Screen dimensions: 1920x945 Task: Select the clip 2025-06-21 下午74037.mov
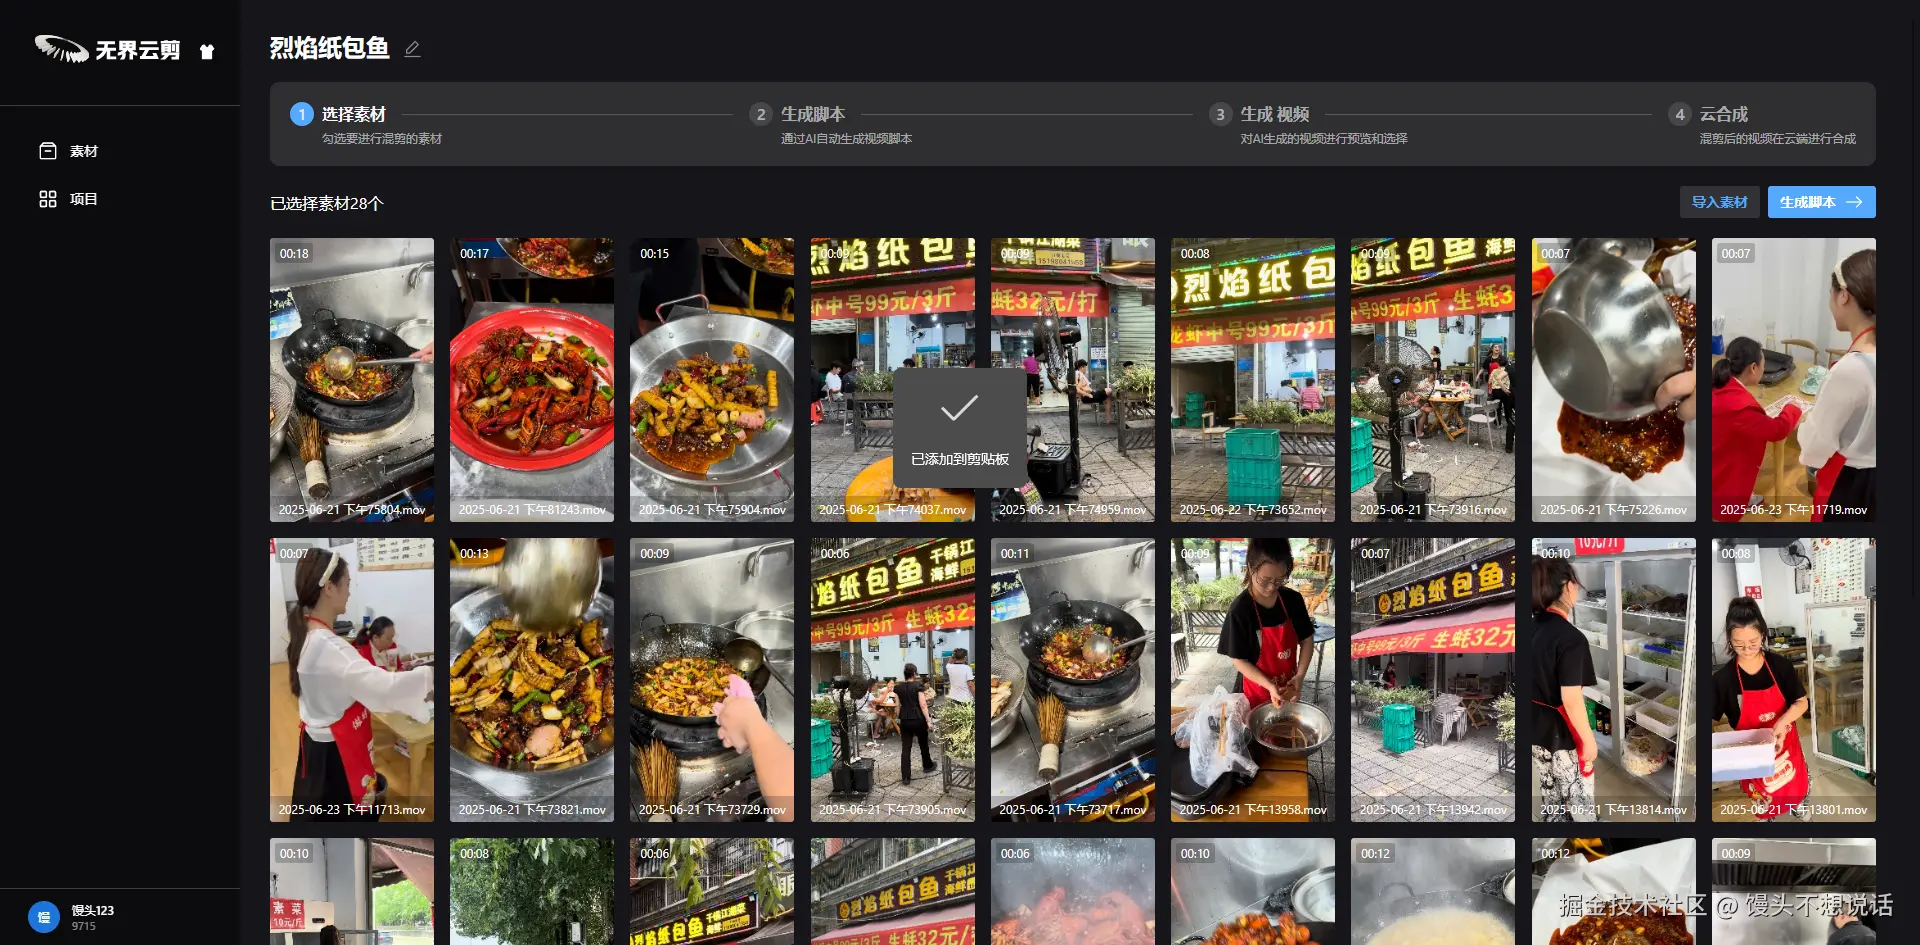(x=893, y=380)
